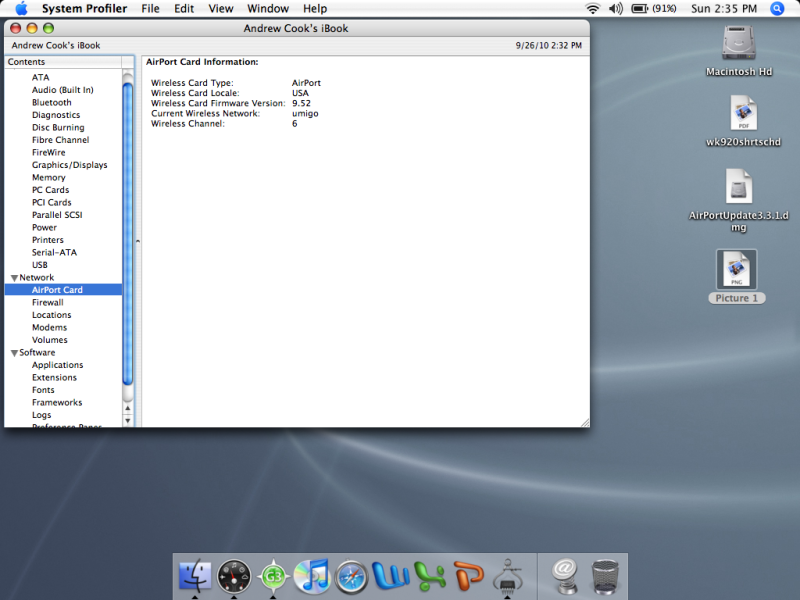Click the window resize corner grip

[x=585, y=422]
